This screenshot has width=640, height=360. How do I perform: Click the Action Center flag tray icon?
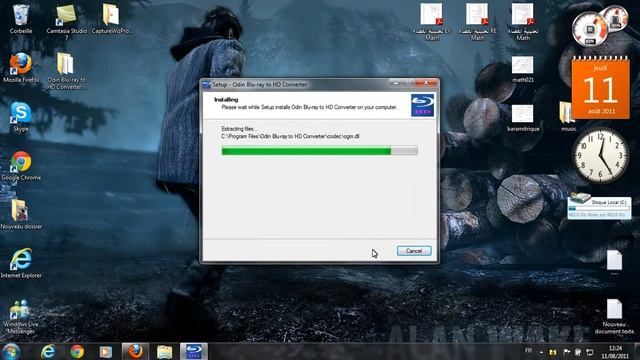566,352
